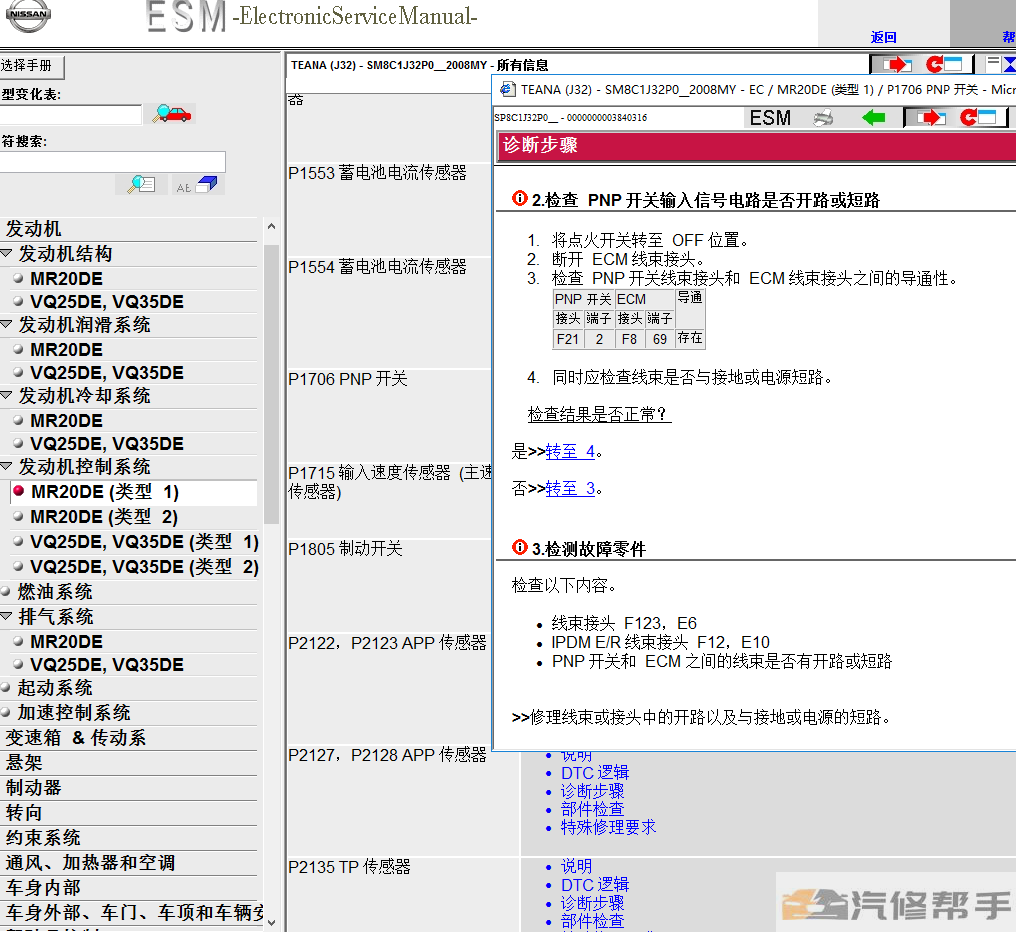The image size is (1016, 932).
Task: Select MR20DE (类型 2) item
Action: [x=104, y=517]
